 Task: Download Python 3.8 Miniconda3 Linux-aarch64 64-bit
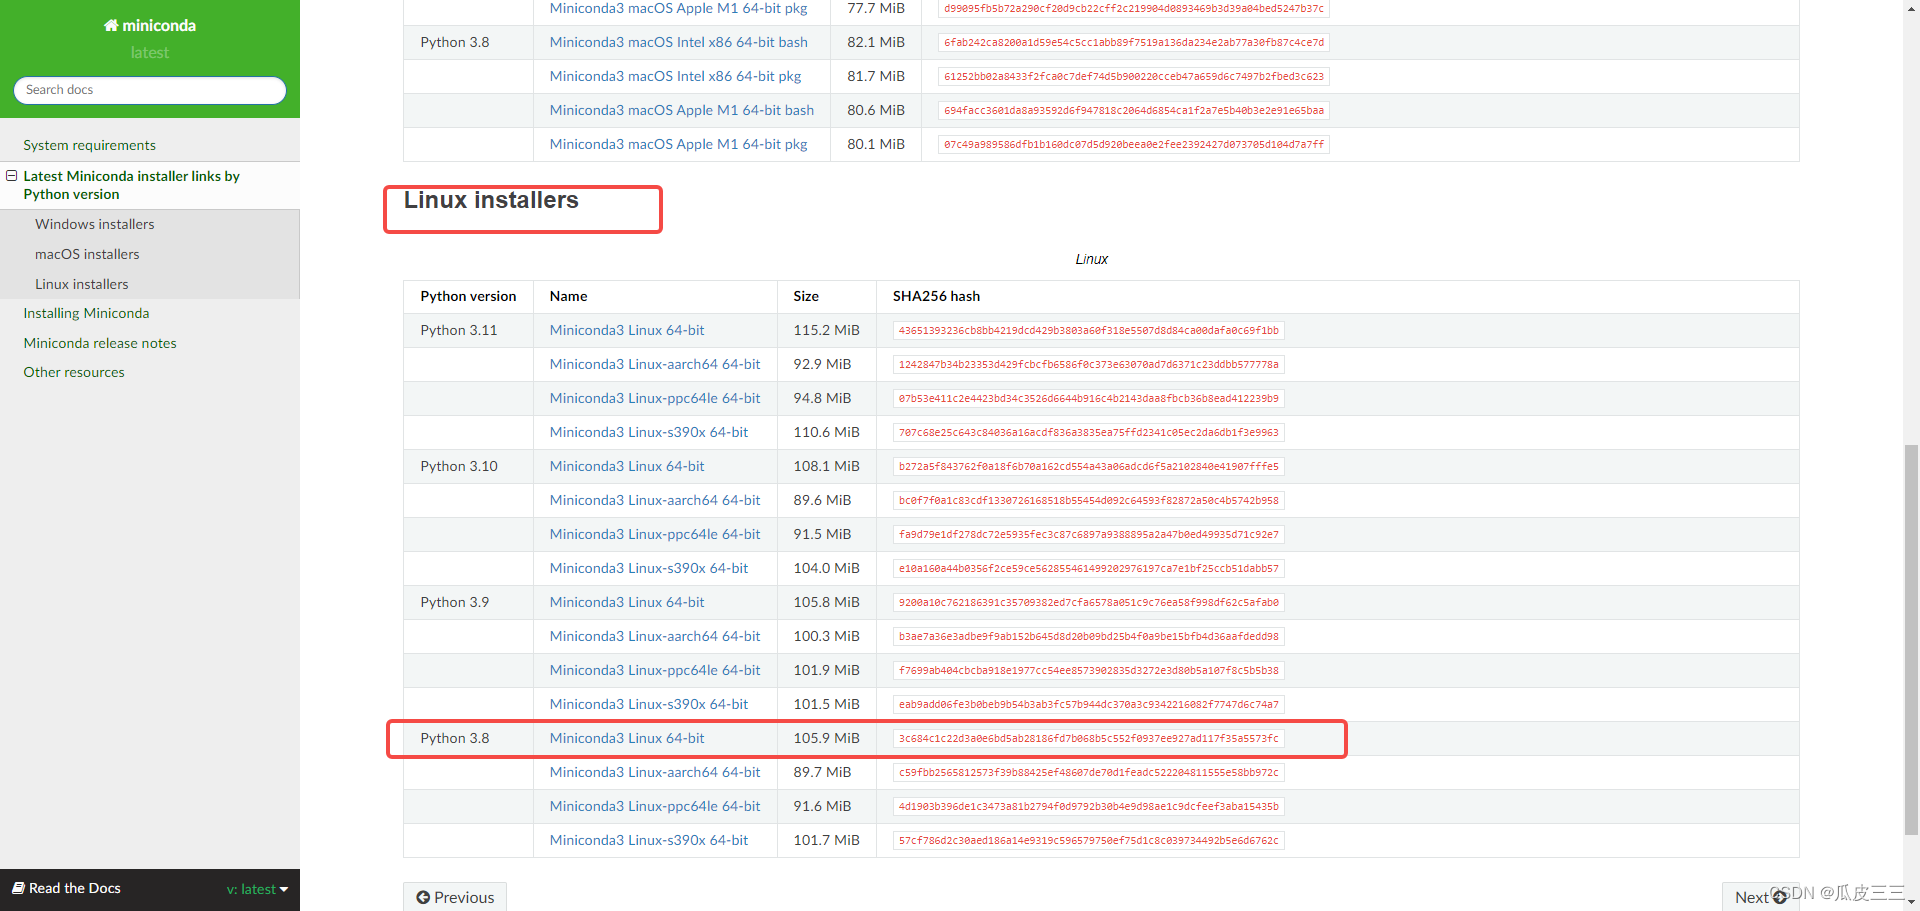[655, 772]
